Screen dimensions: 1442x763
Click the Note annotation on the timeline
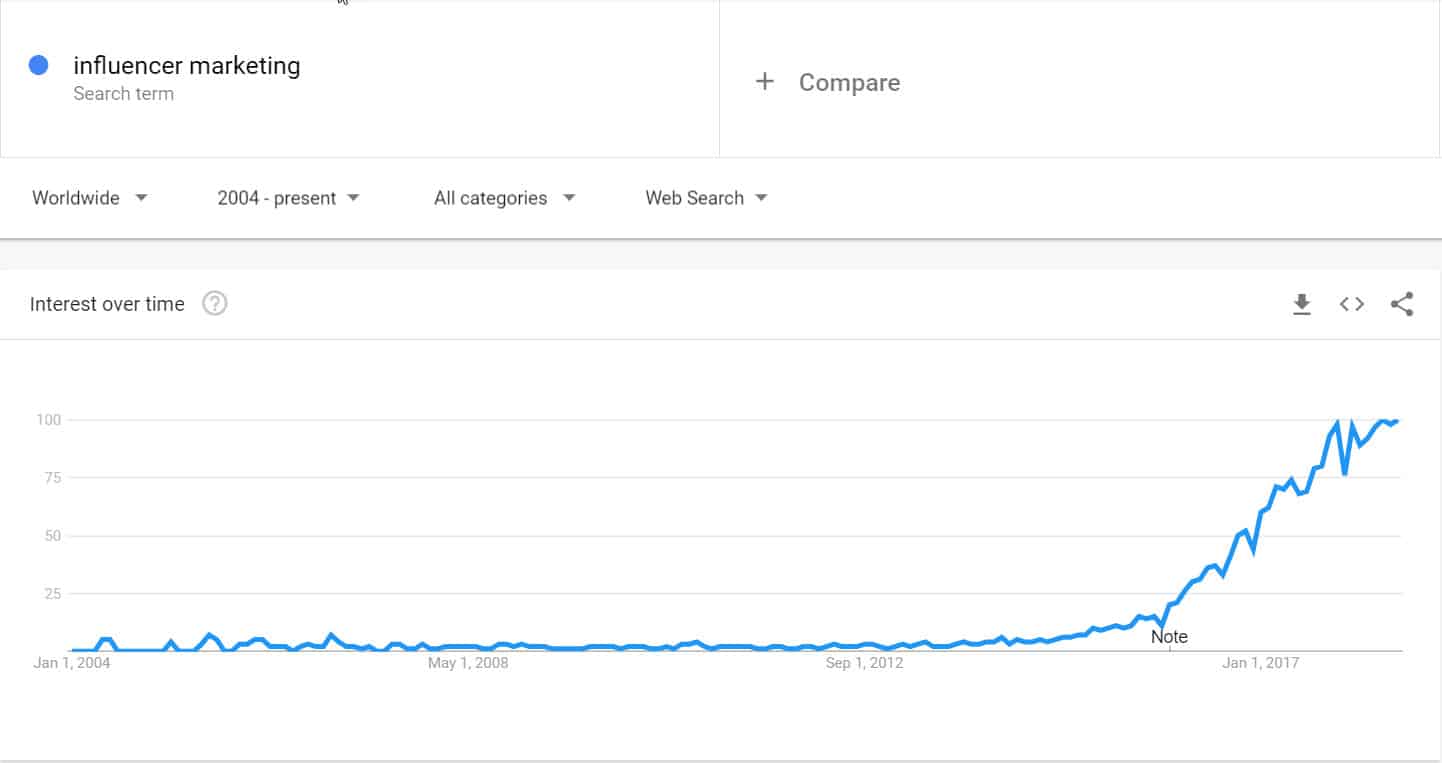1168,636
